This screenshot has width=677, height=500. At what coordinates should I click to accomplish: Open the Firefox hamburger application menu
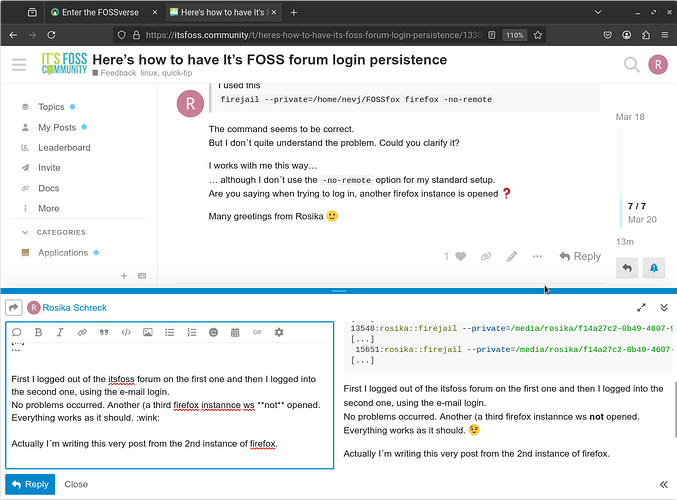[x=665, y=35]
